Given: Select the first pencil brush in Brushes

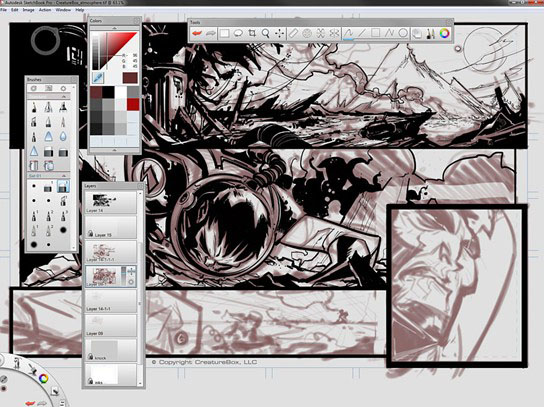Looking at the screenshot, I should point(34,107).
